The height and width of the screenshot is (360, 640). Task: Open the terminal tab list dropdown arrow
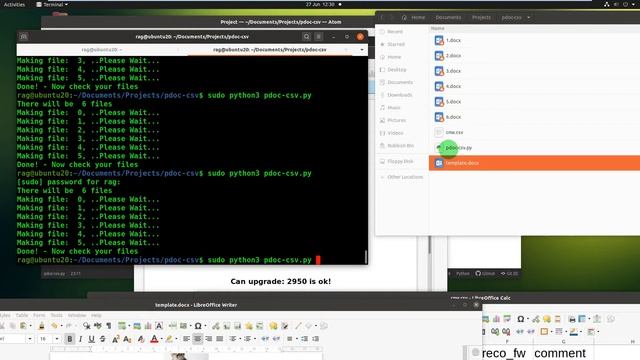(x=362, y=50)
